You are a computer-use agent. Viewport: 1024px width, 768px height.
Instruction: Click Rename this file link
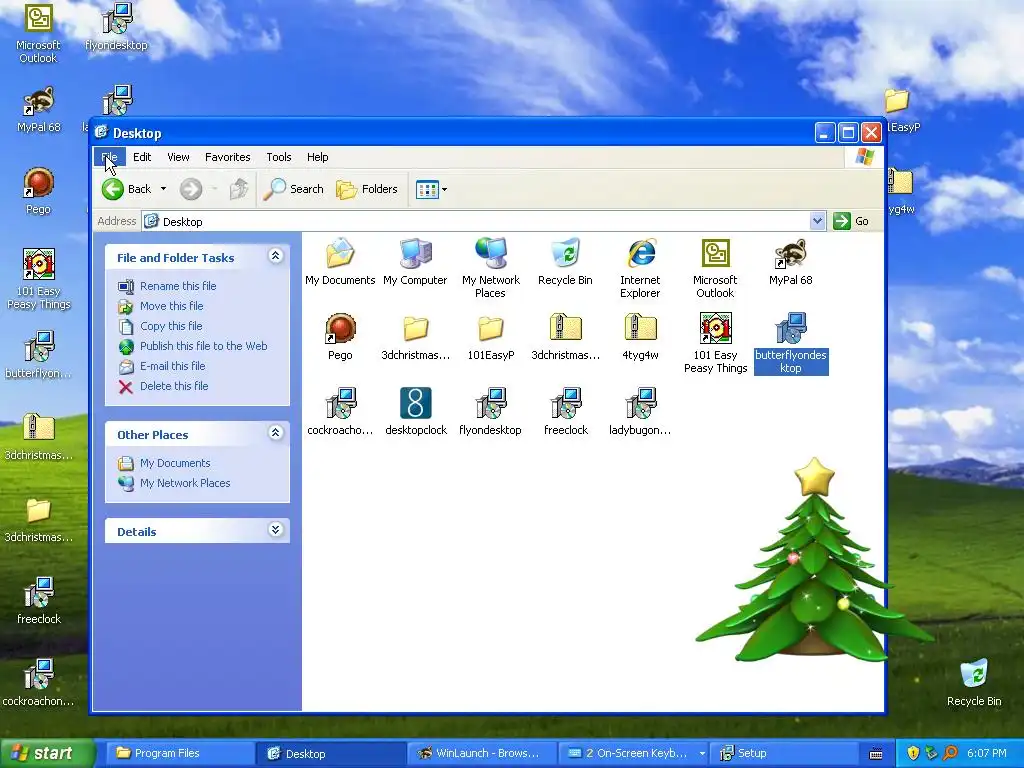[x=178, y=286]
